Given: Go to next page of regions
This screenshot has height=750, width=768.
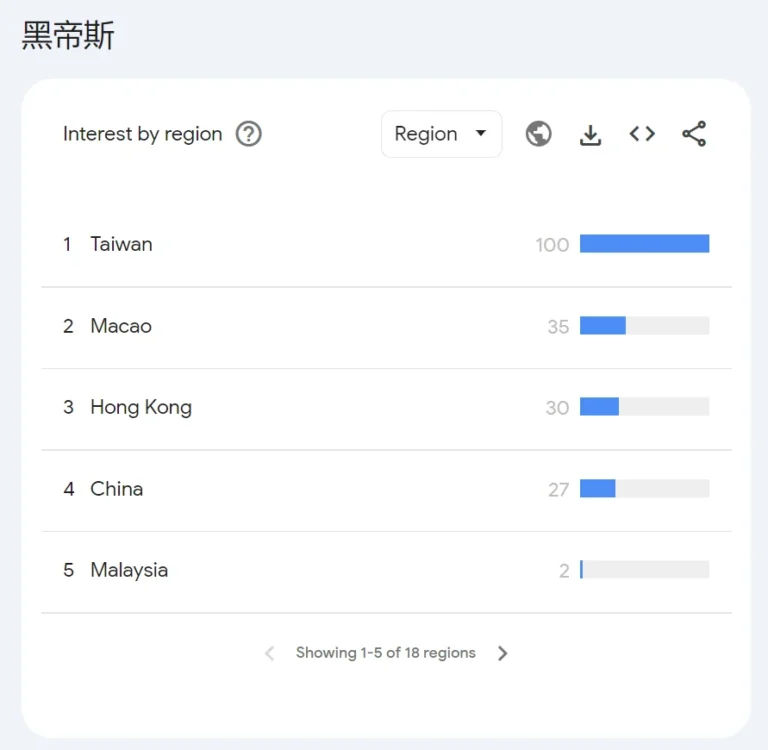Looking at the screenshot, I should [x=503, y=653].
